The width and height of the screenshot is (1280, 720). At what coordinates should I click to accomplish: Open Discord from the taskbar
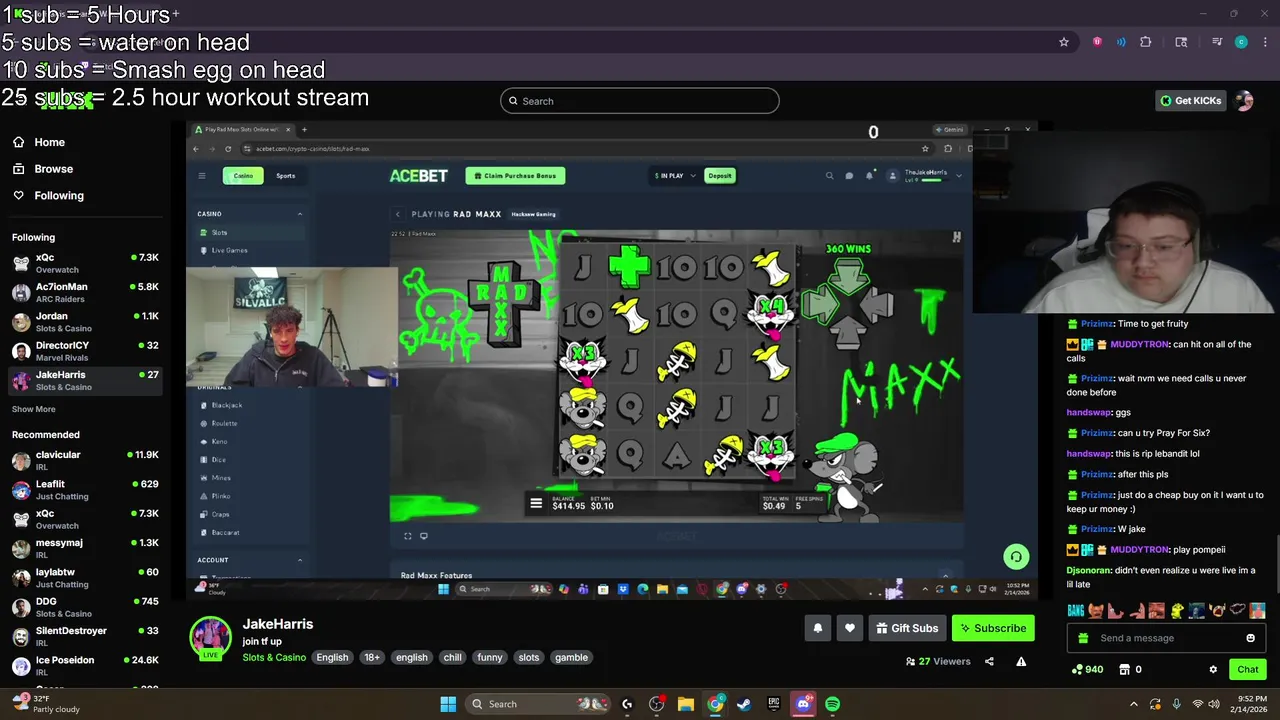(x=803, y=704)
